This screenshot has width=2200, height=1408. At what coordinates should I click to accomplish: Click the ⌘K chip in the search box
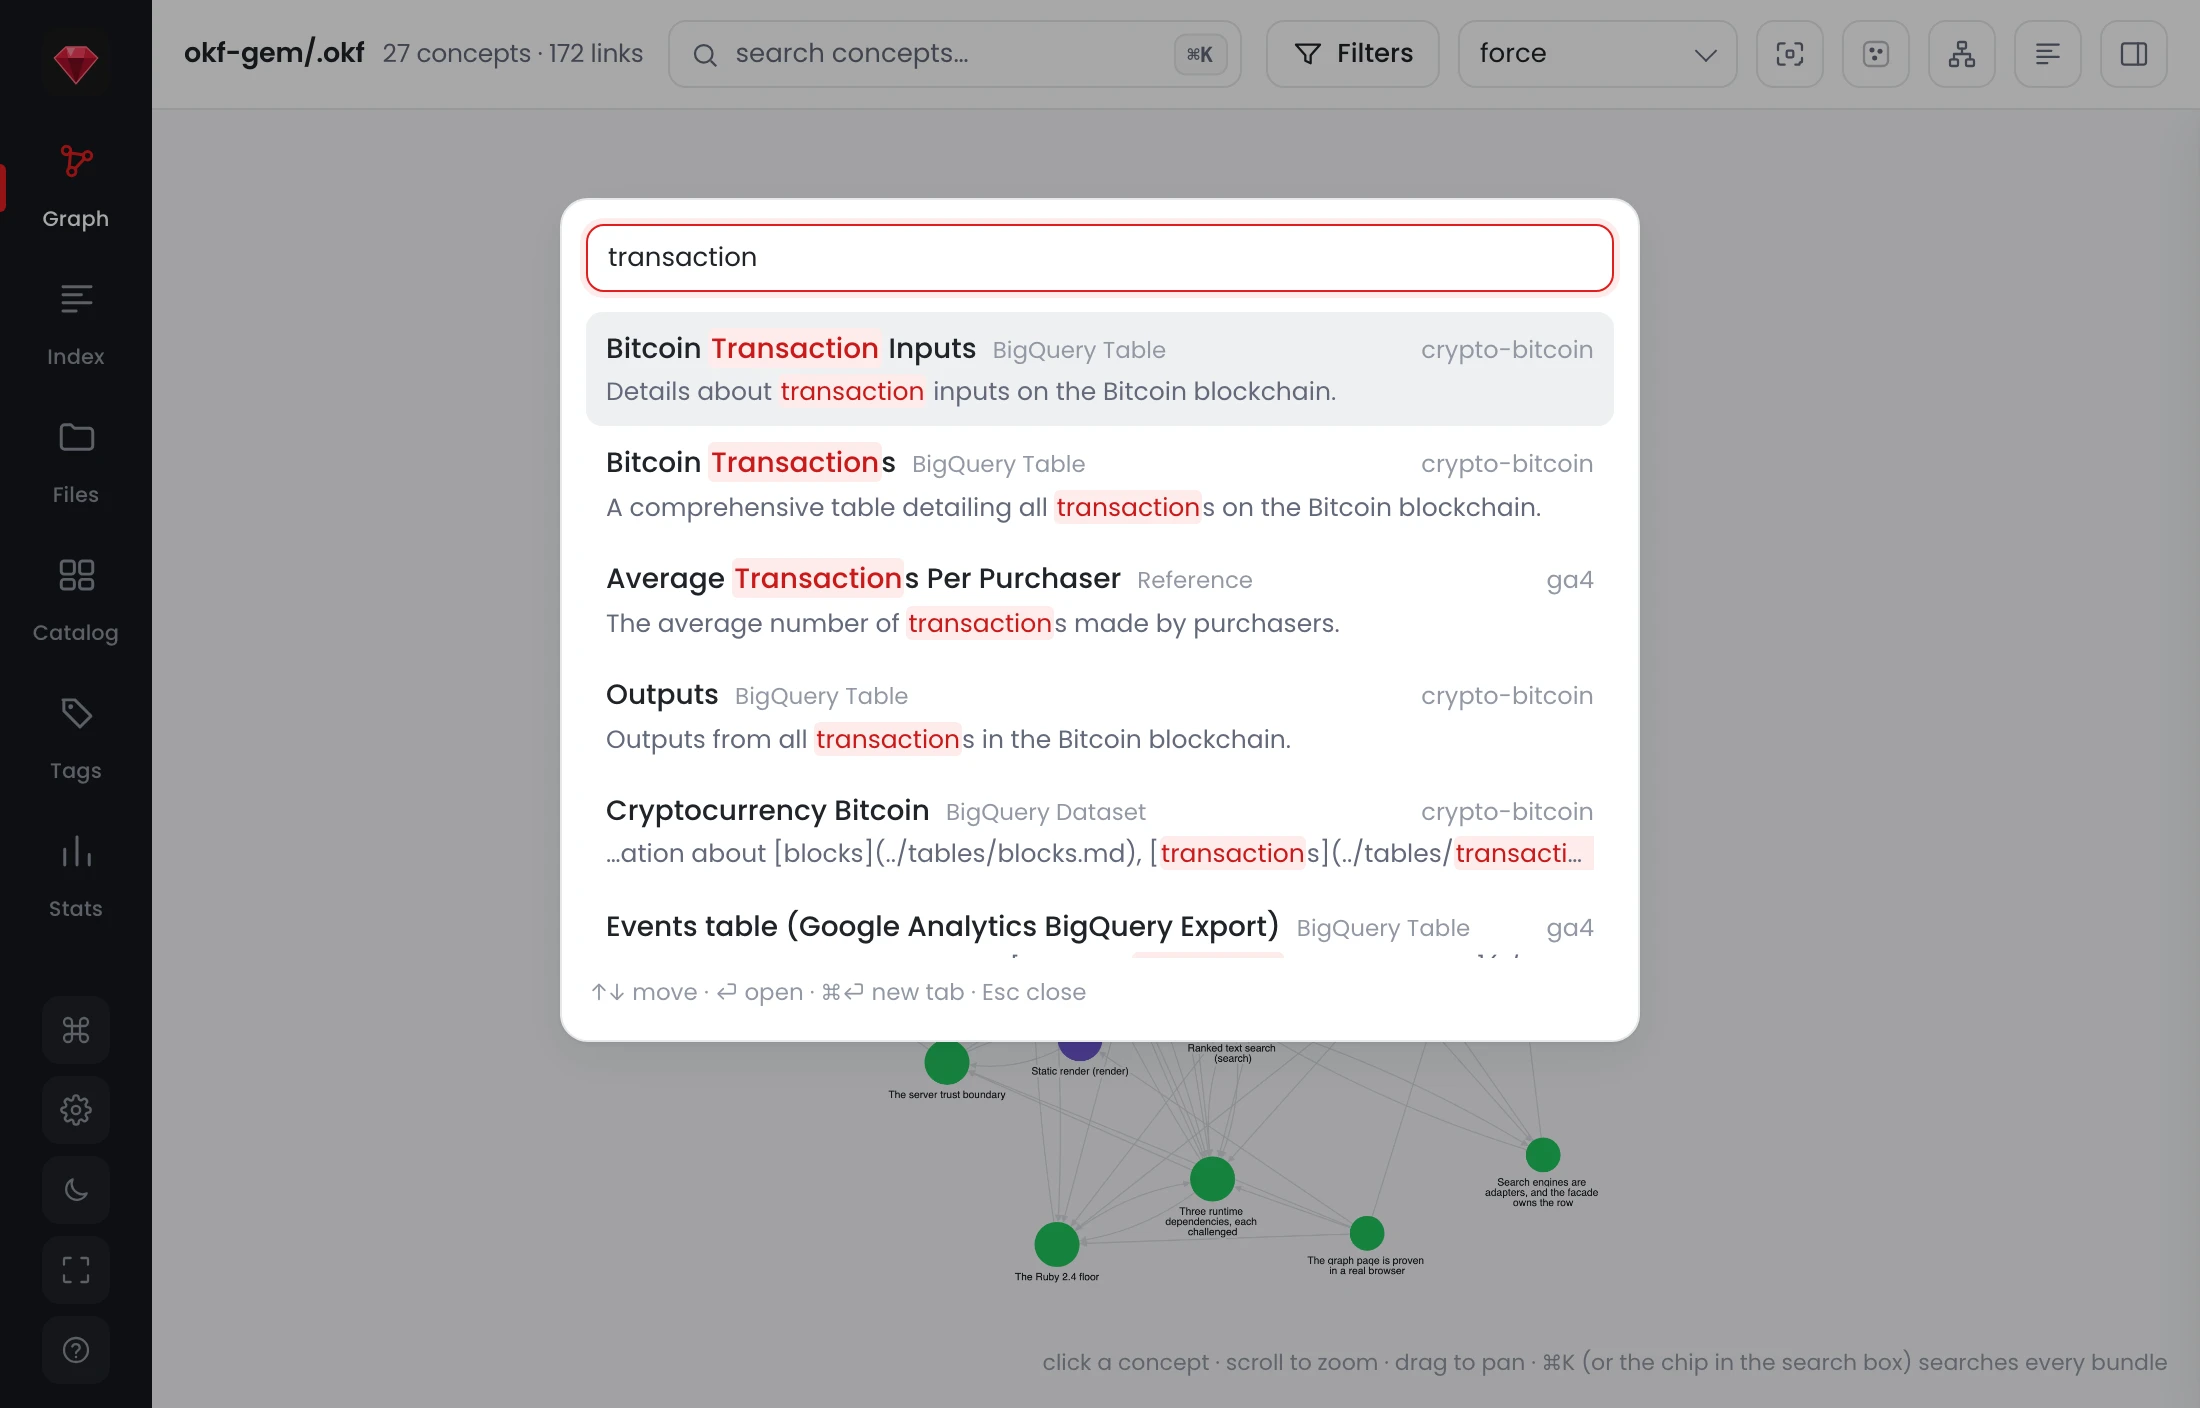pos(1200,54)
